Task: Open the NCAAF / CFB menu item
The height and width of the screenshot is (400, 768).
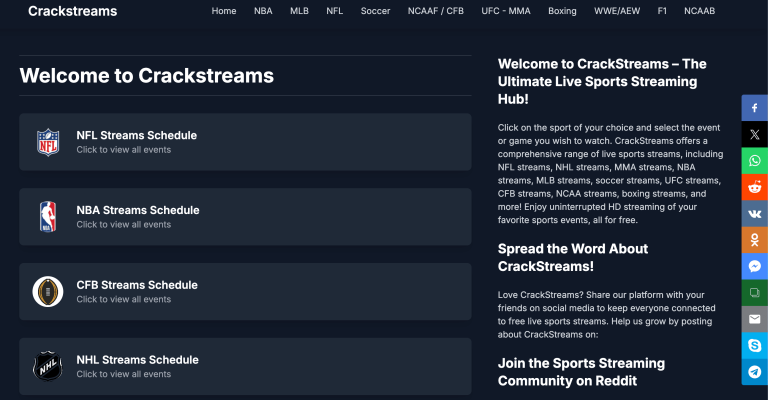Action: 436,12
